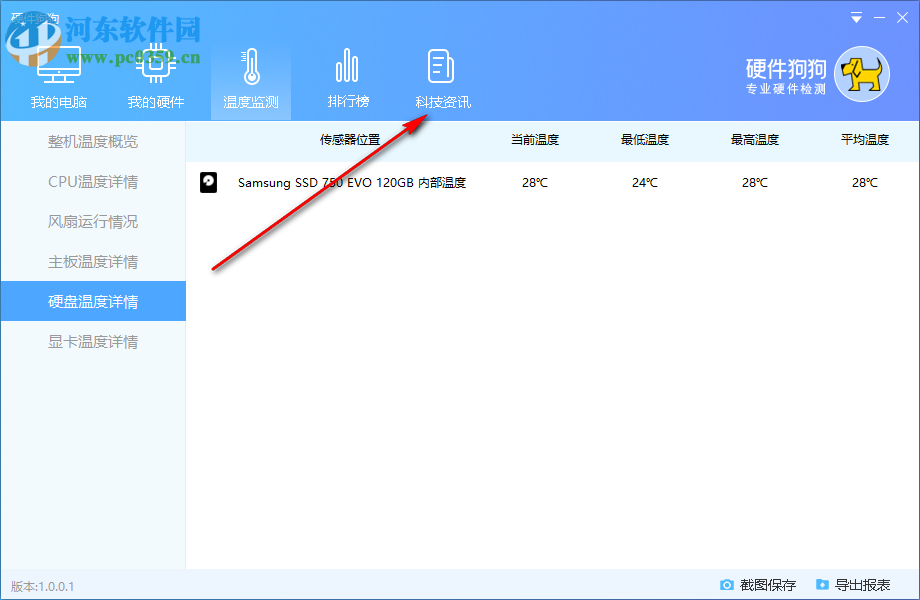Click the 传感器位置 column header
The height and width of the screenshot is (600, 920).
pos(350,140)
